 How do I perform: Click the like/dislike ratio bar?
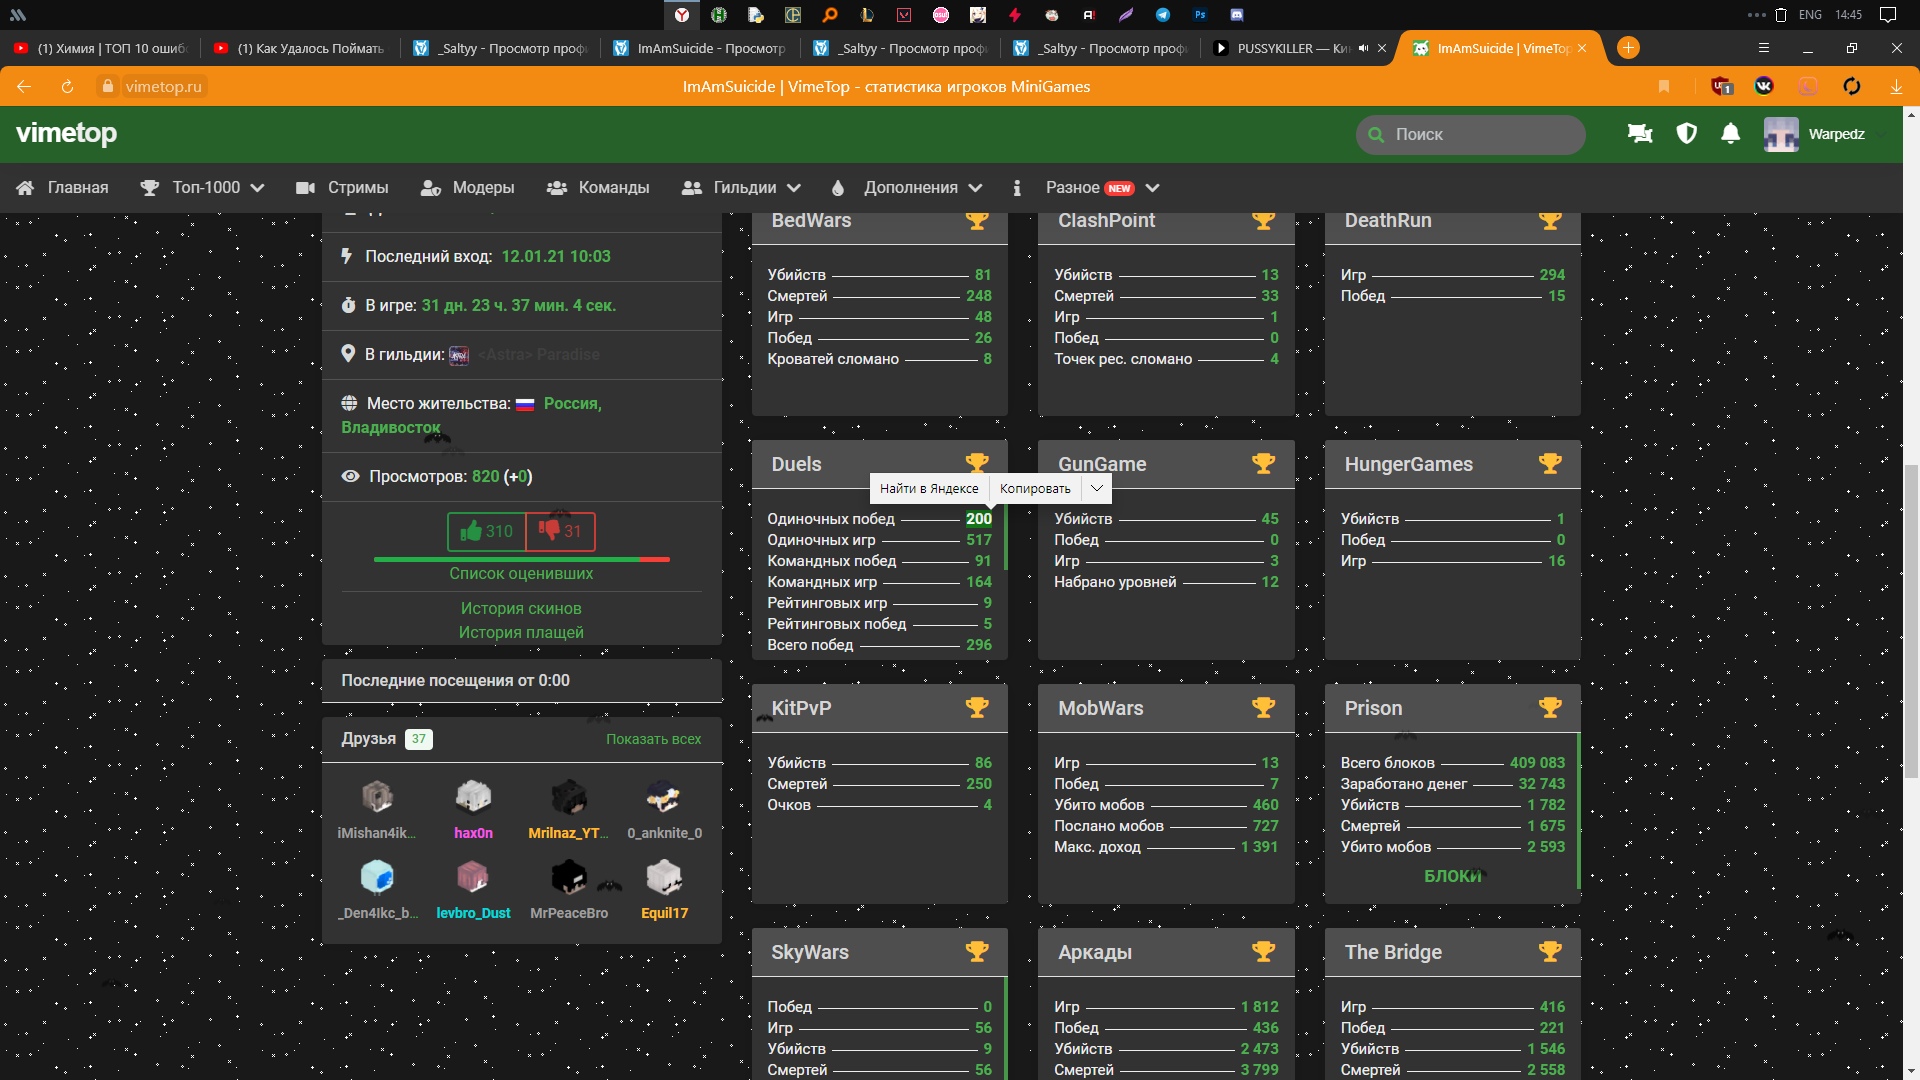[521, 559]
